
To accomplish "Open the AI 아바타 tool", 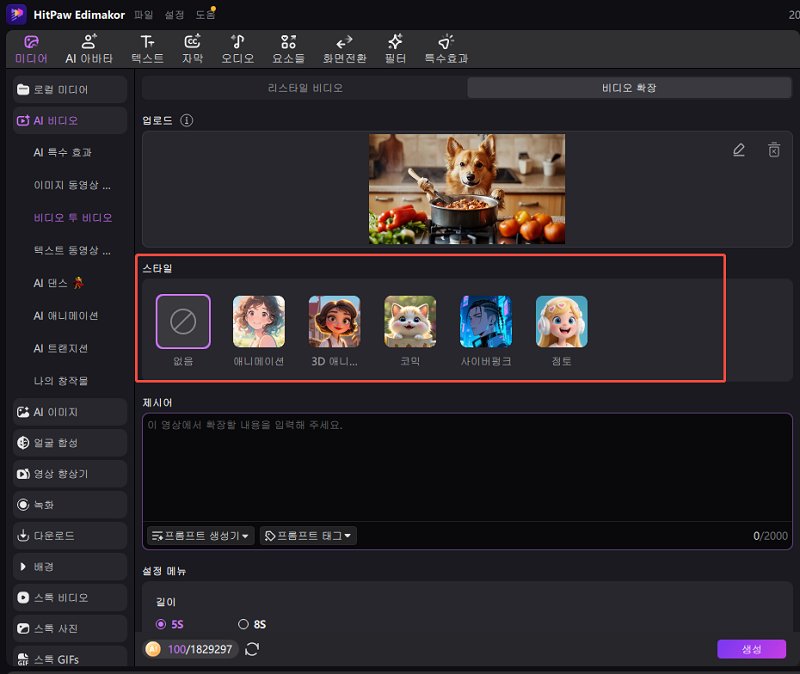I will [x=89, y=49].
